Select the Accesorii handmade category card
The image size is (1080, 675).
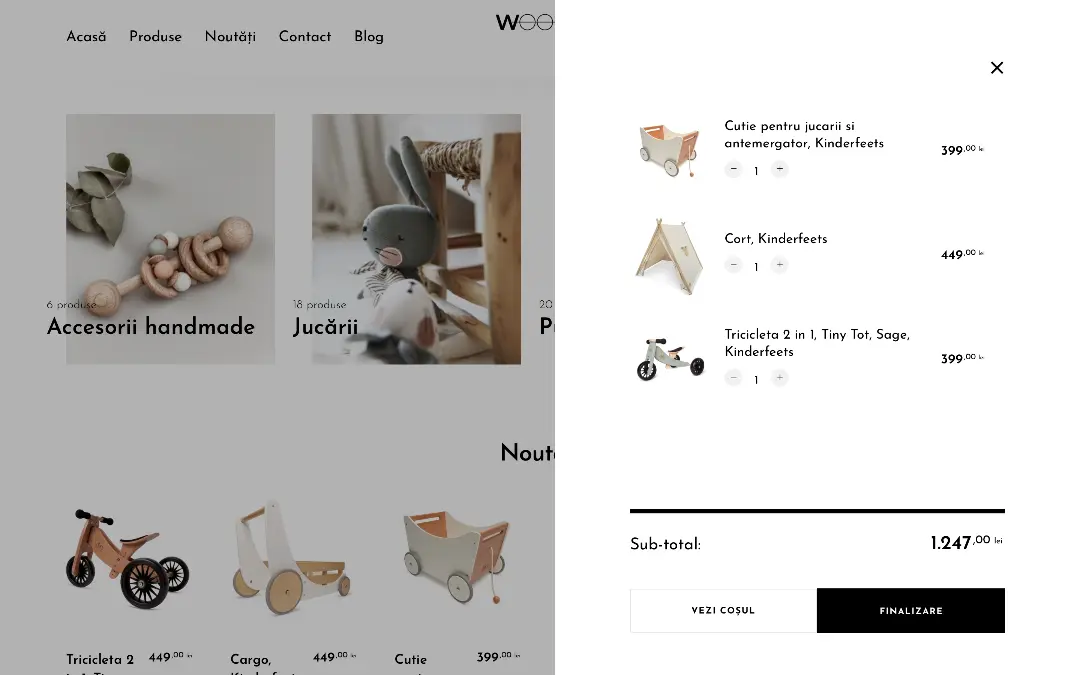pos(170,239)
